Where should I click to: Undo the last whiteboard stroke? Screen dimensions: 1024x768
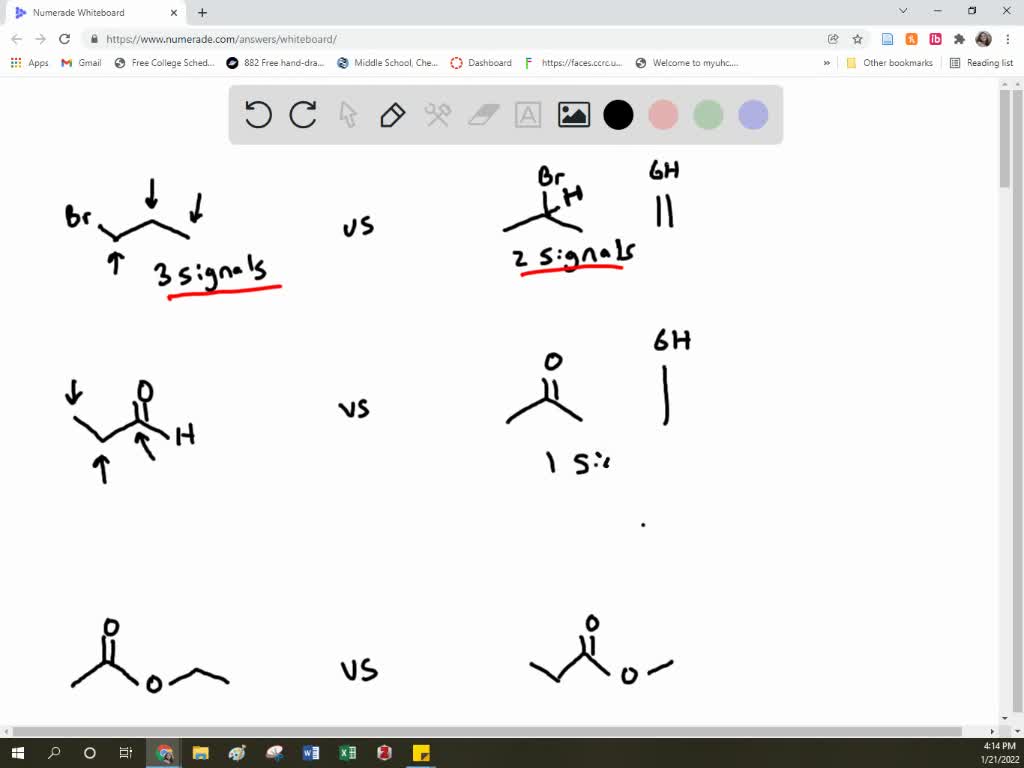point(258,114)
